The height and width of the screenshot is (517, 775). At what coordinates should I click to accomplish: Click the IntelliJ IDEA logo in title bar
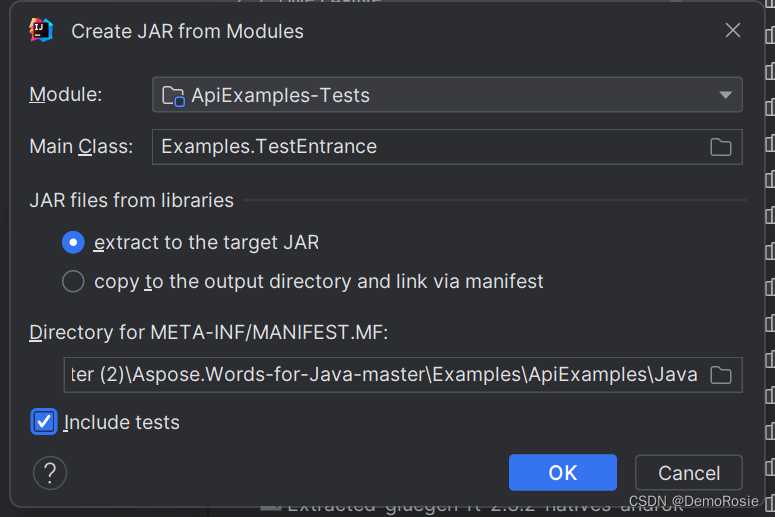click(41, 30)
